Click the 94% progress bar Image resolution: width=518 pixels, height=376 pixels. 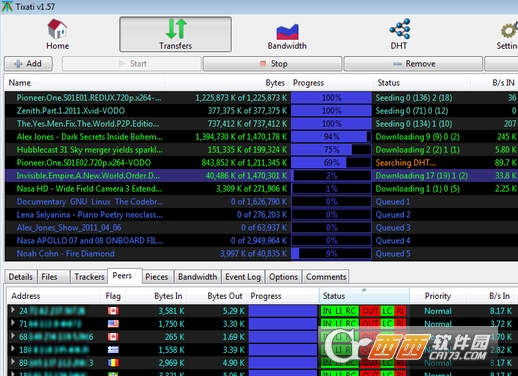(331, 137)
